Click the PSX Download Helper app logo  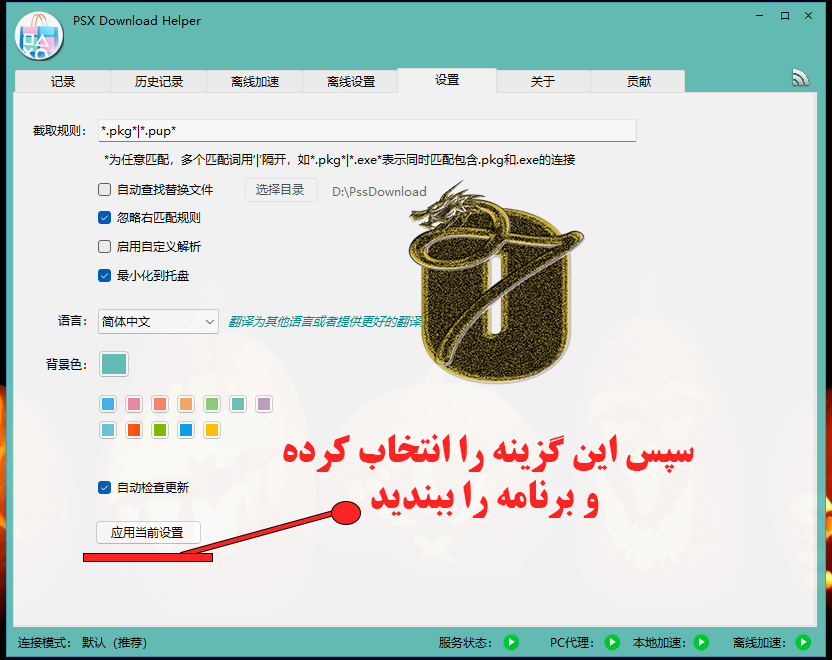tap(39, 35)
